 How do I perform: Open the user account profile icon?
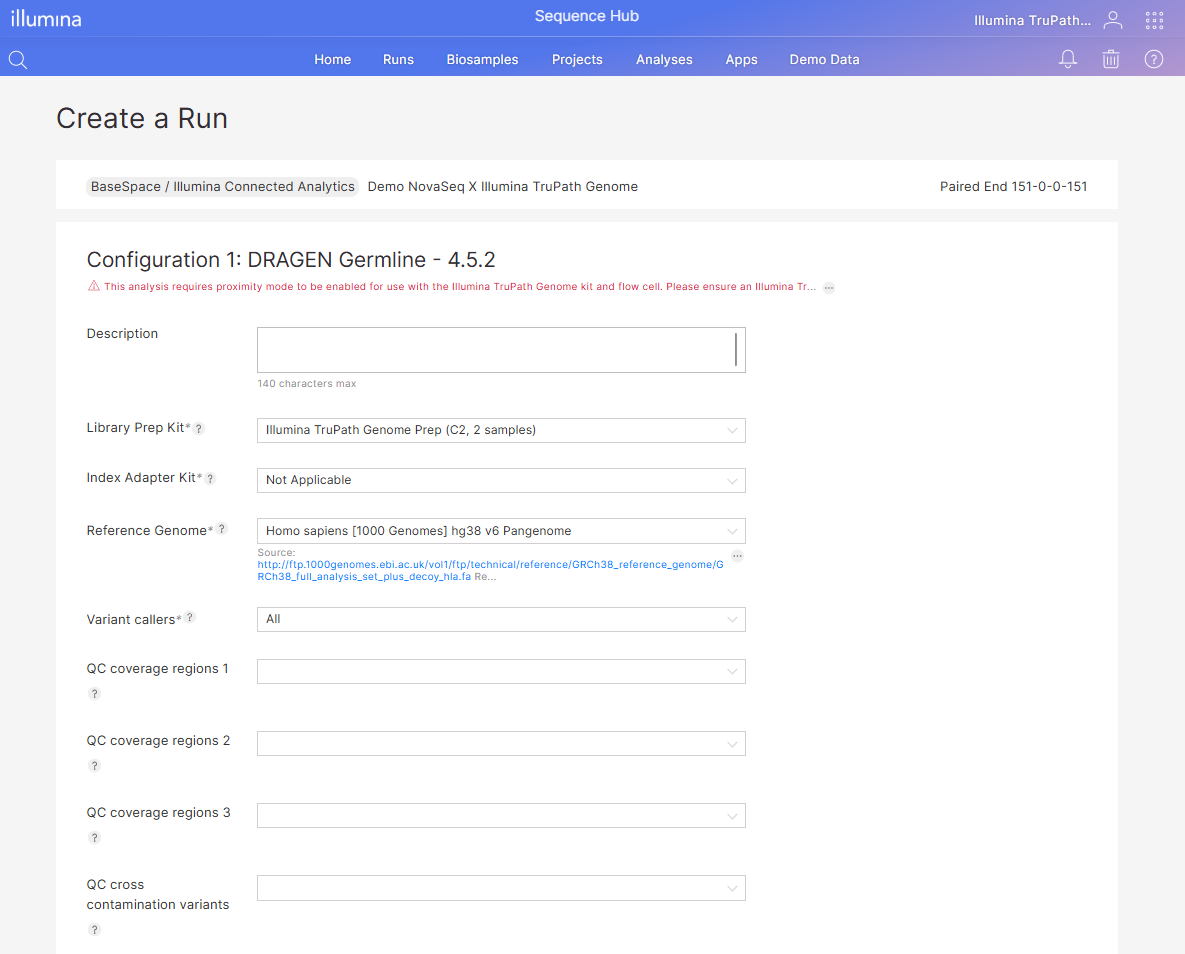[1112, 20]
